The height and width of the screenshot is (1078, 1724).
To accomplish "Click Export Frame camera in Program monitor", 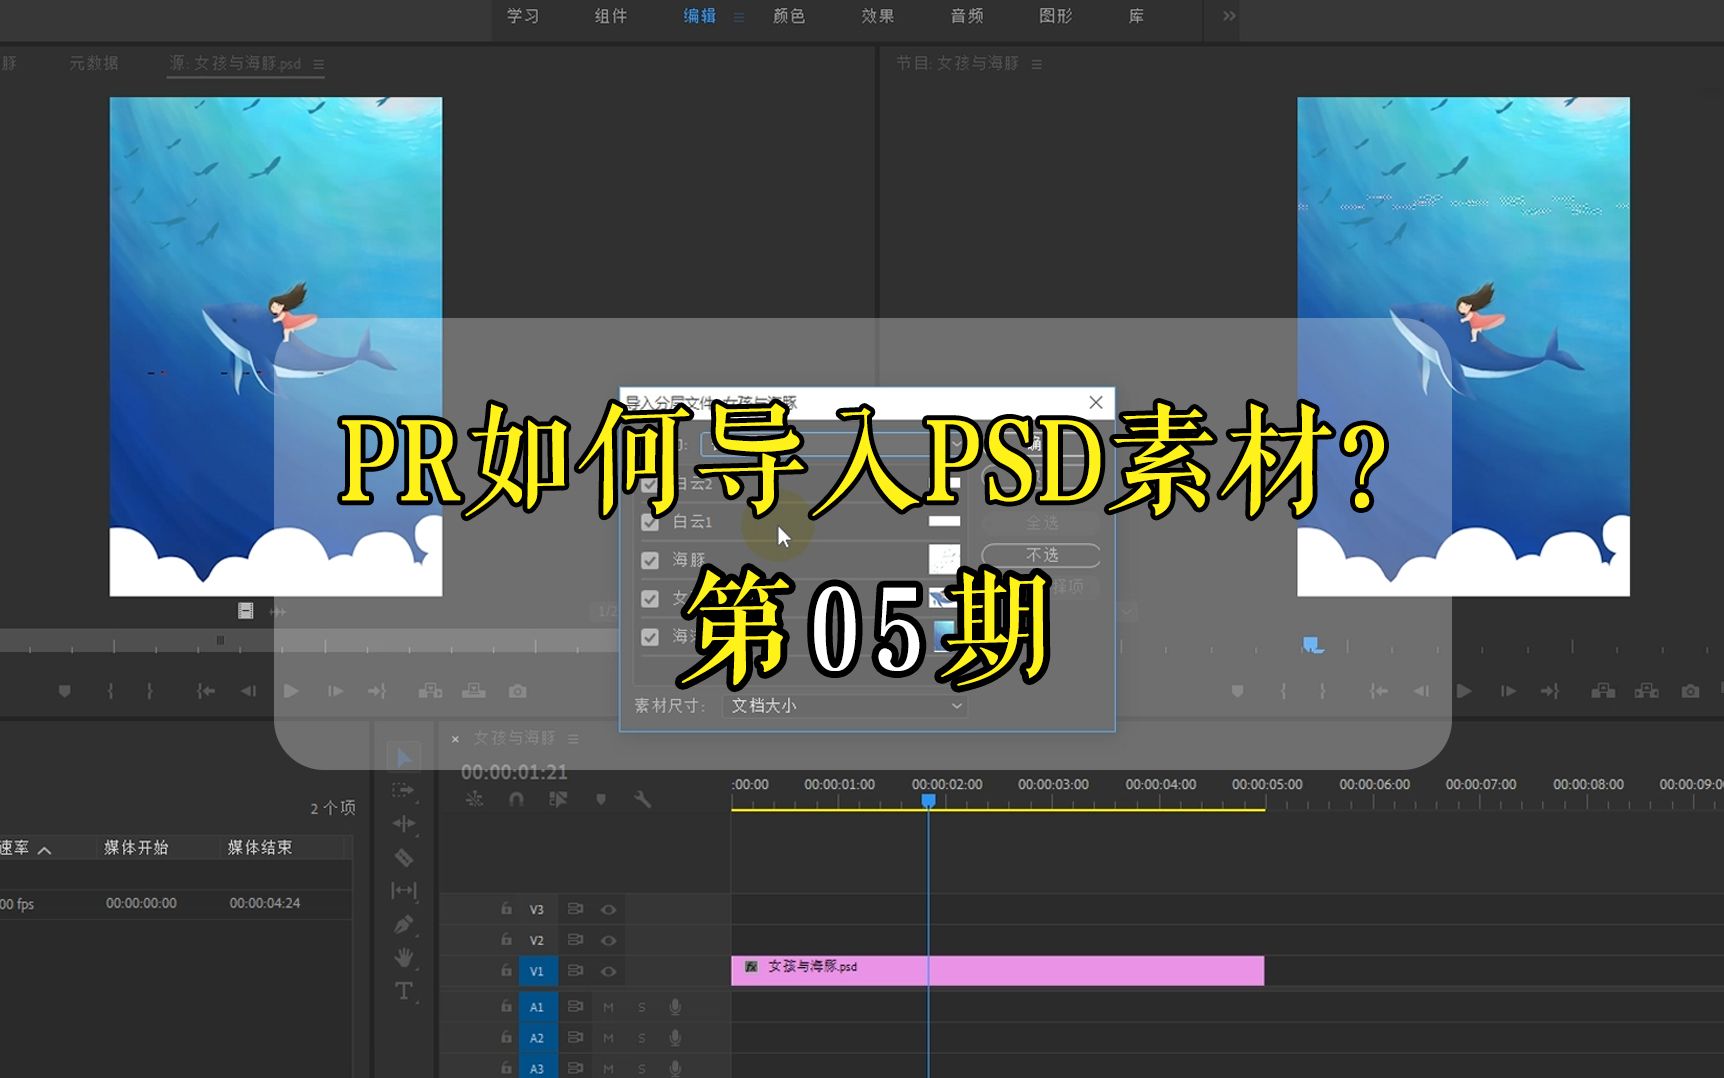I will 1690,691.
